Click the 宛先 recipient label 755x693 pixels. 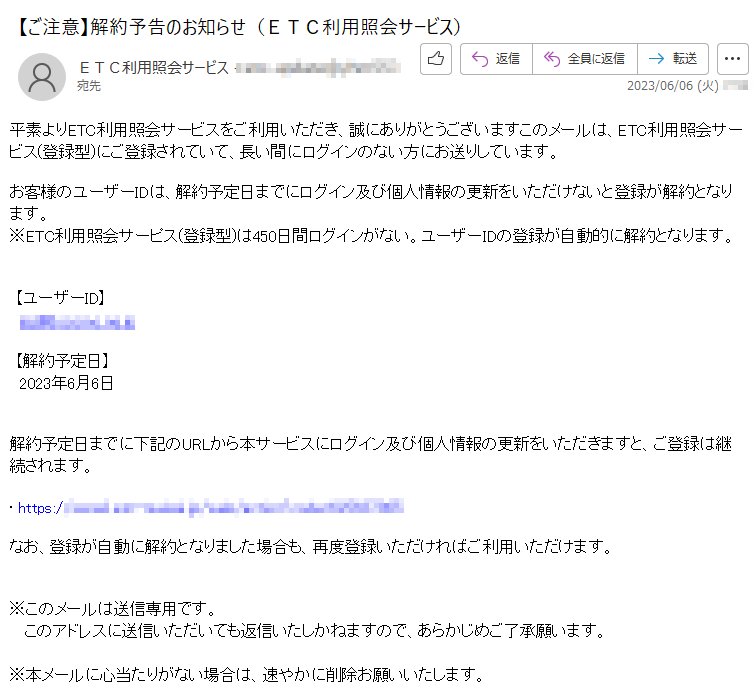[x=89, y=86]
